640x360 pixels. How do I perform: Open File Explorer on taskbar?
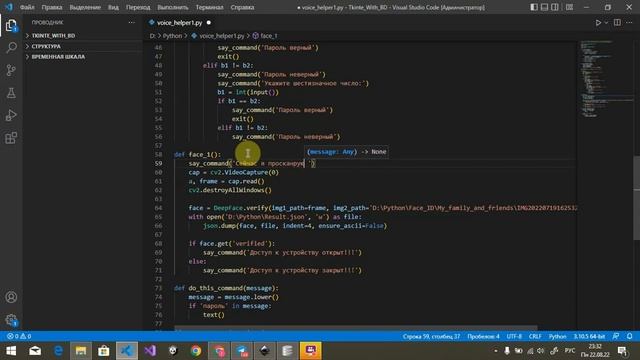coord(81,351)
